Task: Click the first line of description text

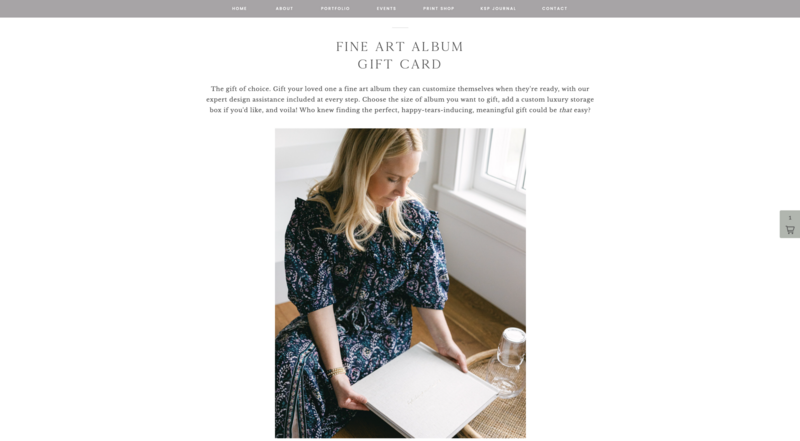Action: point(399,89)
